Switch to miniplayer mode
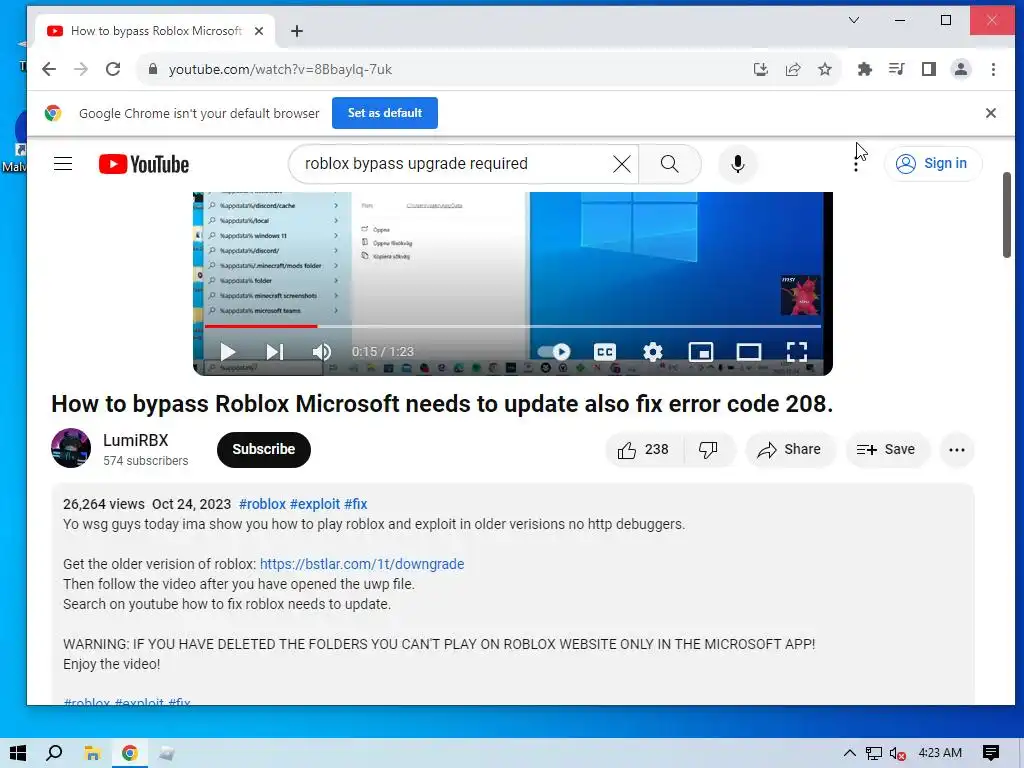This screenshot has height=768, width=1024. pos(700,351)
